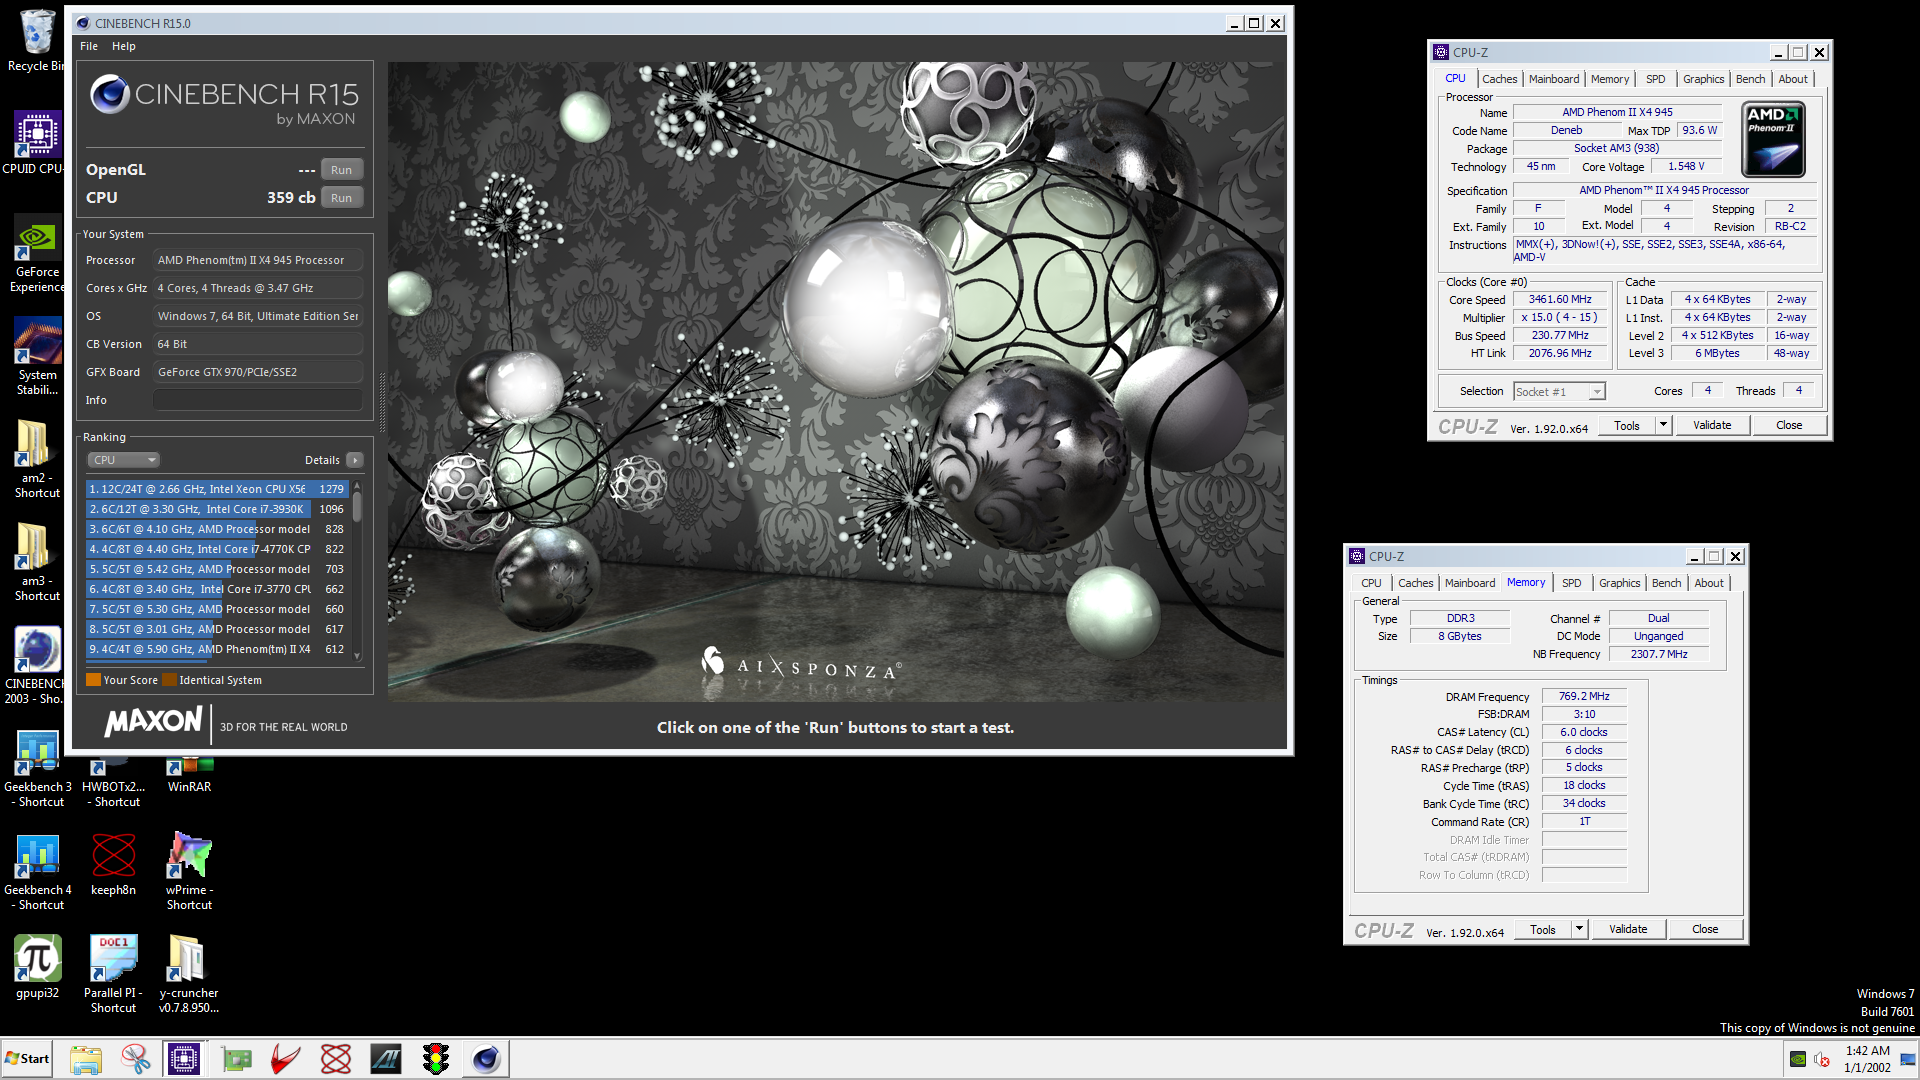Click the NVIDIA icon in system tray
1920x1080 pixels.
[1798, 1059]
